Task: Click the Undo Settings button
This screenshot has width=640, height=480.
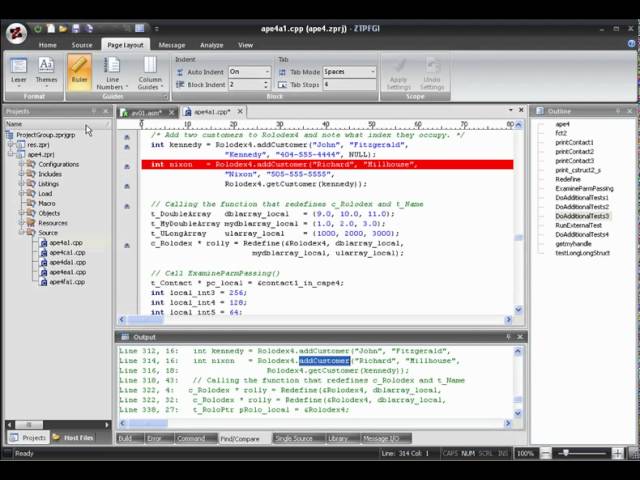Action: (x=432, y=74)
